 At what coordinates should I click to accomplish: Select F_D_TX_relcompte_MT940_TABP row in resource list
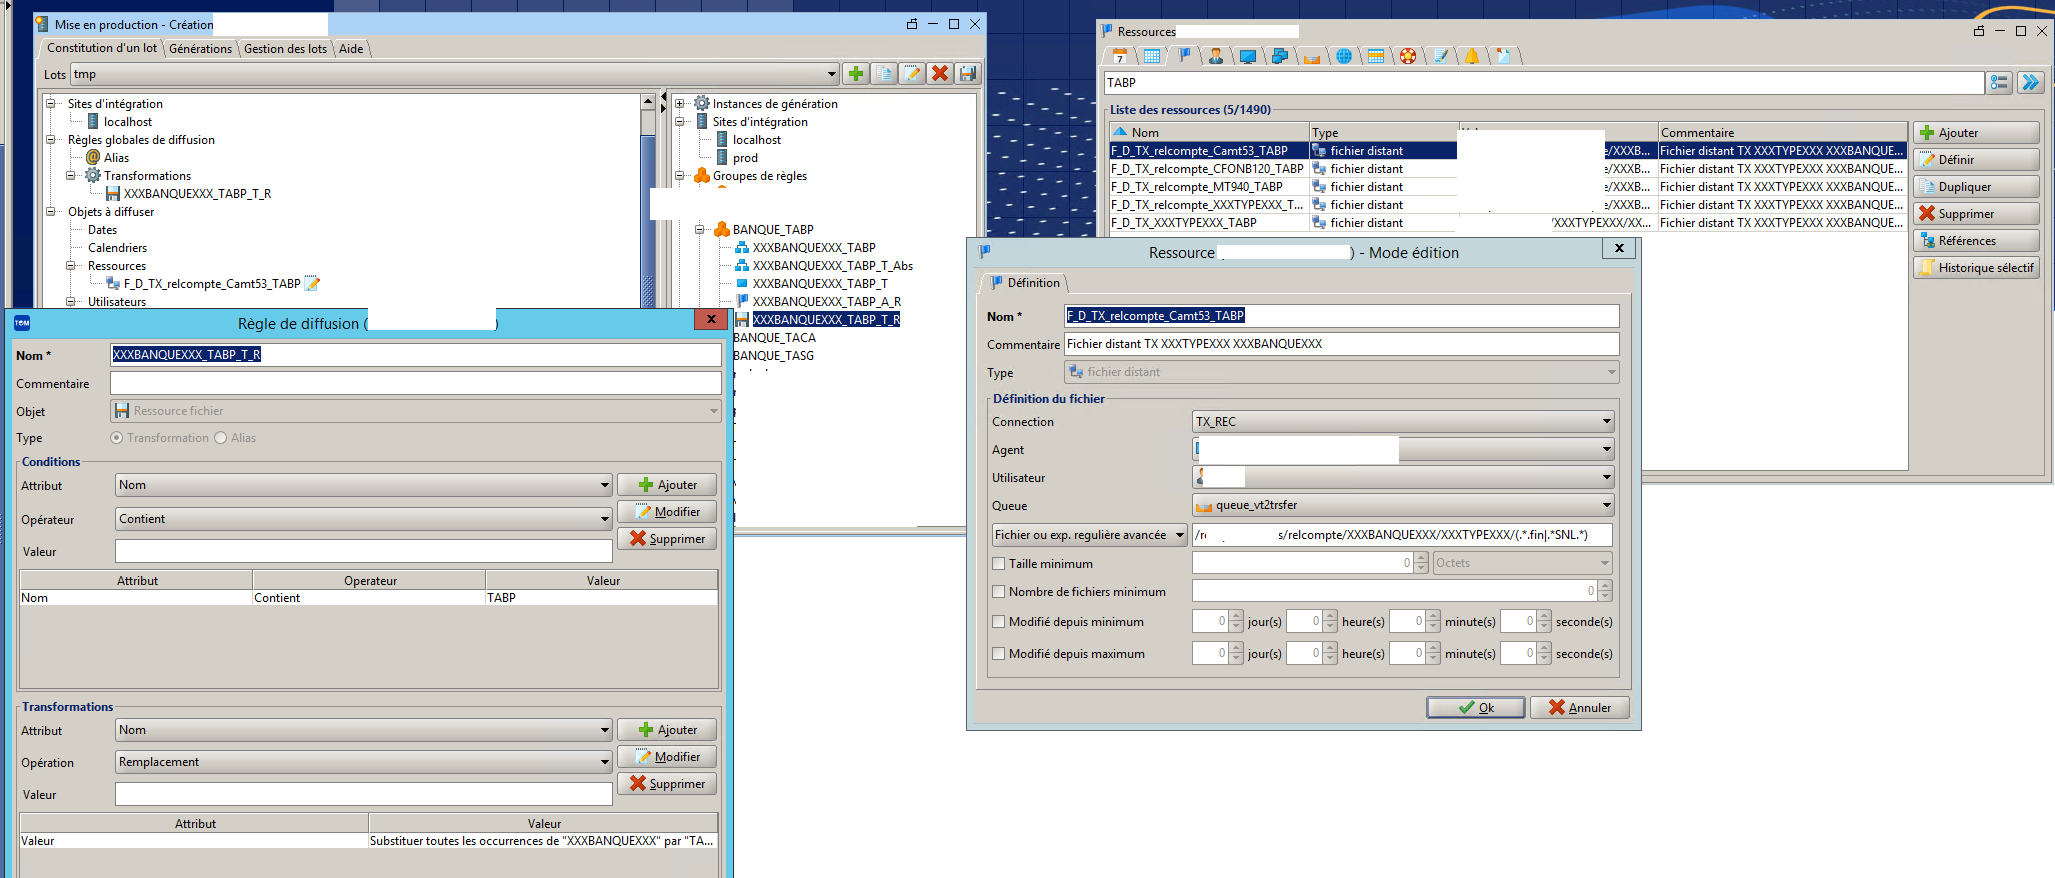[1508, 187]
